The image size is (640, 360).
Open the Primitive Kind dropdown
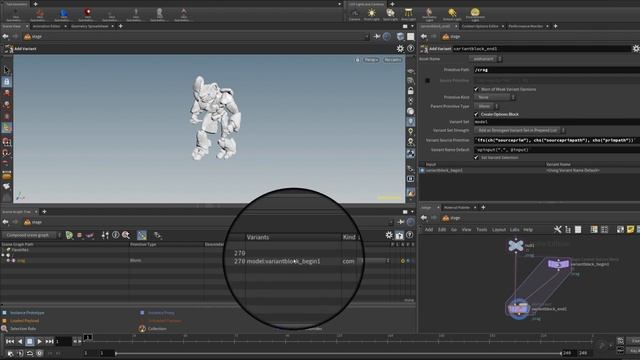point(494,97)
